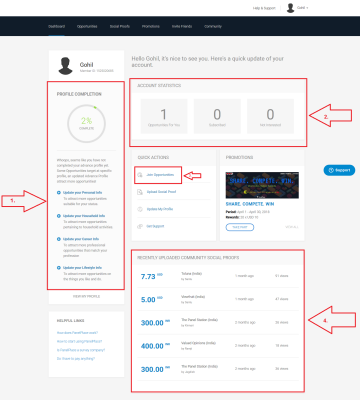This screenshot has width=360, height=400.
Task: Click View All in the Promotions panel
Action: (292, 227)
